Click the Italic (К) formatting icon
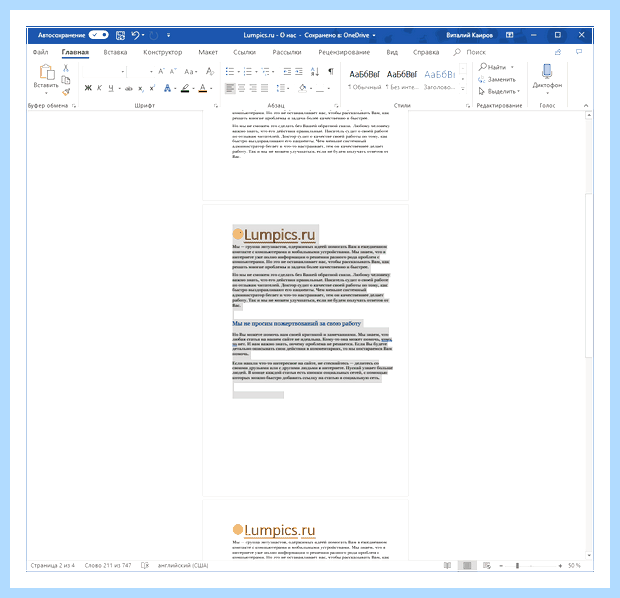The height and width of the screenshot is (598, 620). [99, 88]
